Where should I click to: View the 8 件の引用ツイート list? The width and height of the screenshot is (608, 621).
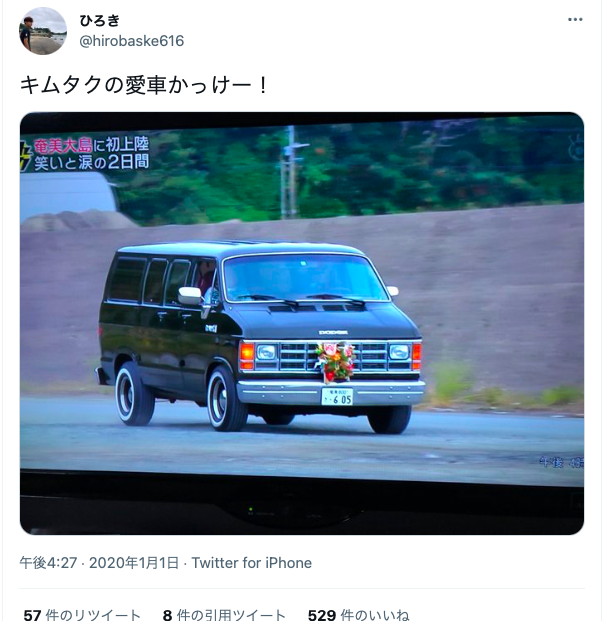[x=224, y=614]
